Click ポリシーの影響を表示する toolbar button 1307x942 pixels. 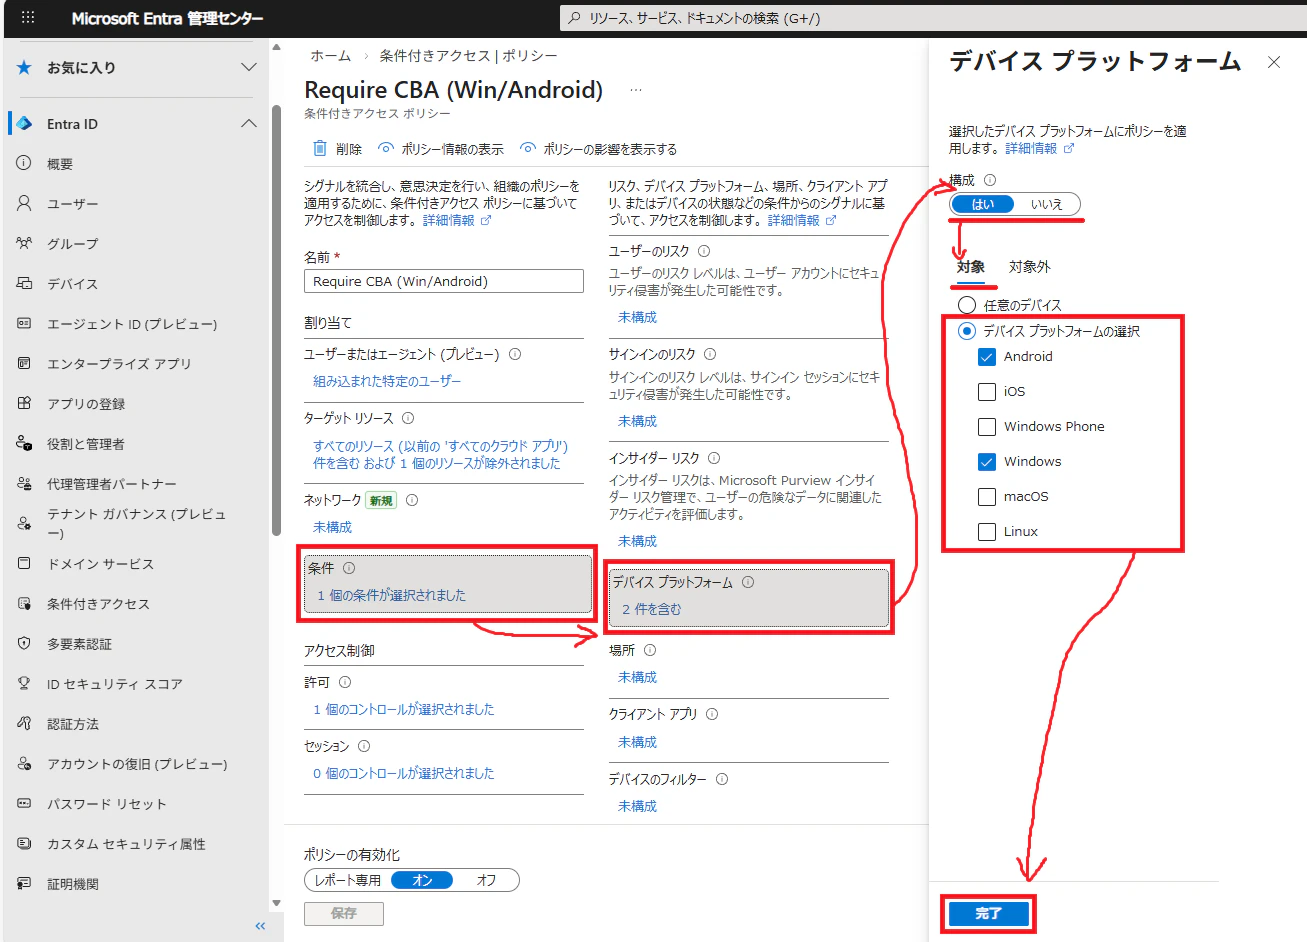click(599, 149)
